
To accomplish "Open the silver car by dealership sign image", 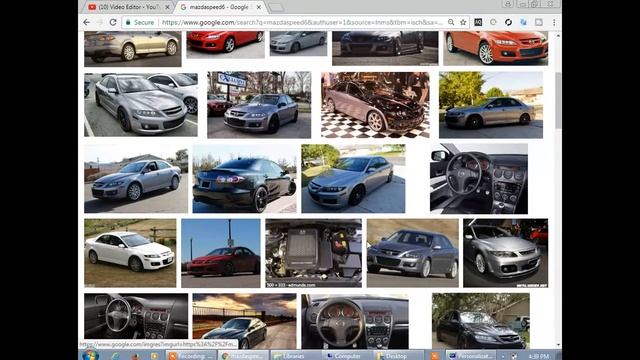I will [x=259, y=105].
